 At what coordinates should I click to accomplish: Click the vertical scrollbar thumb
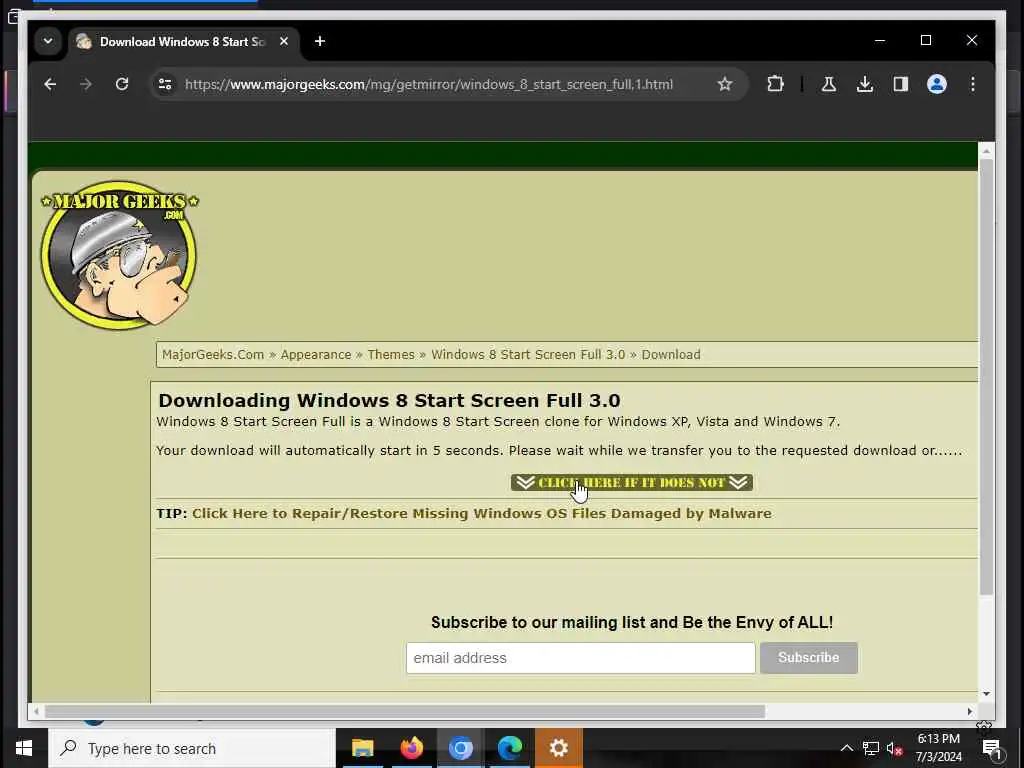[x=986, y=376]
